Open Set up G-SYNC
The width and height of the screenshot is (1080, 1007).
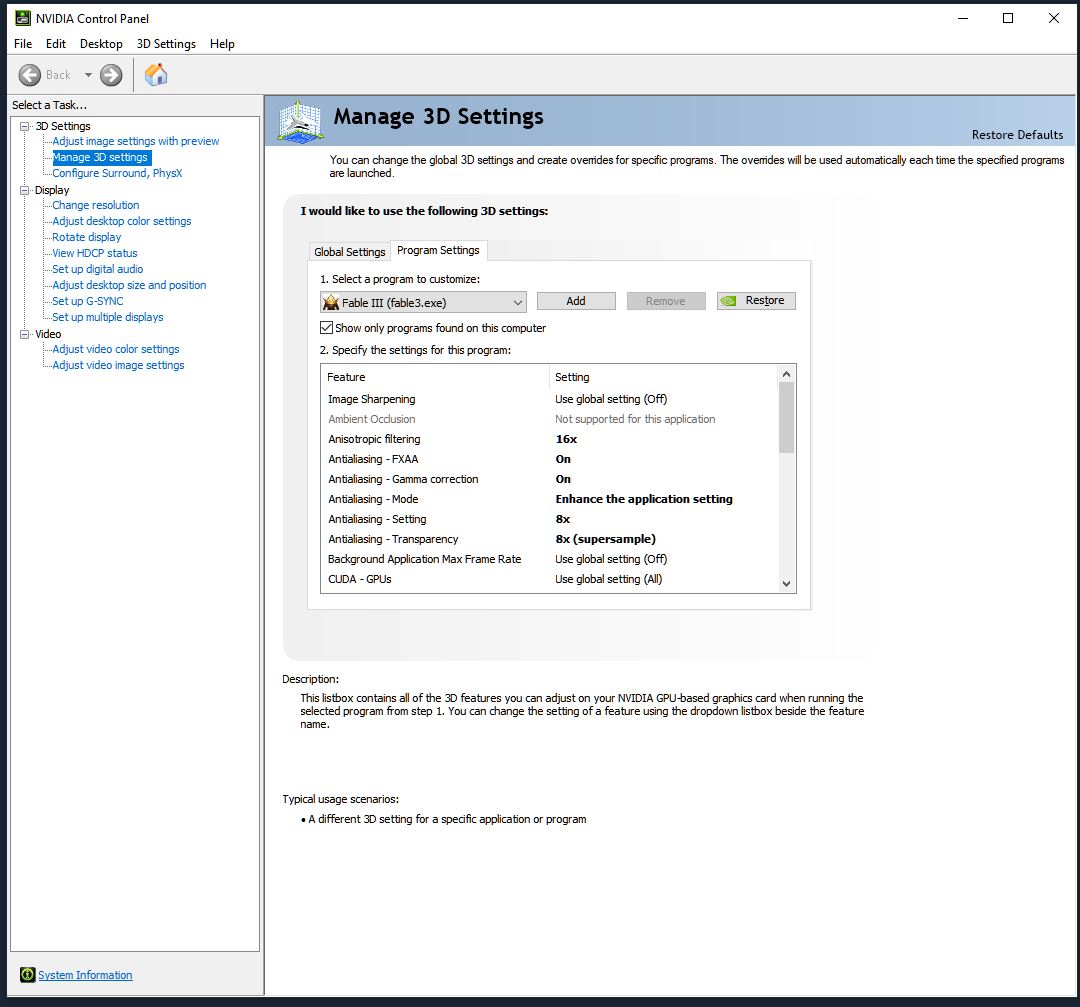click(88, 301)
